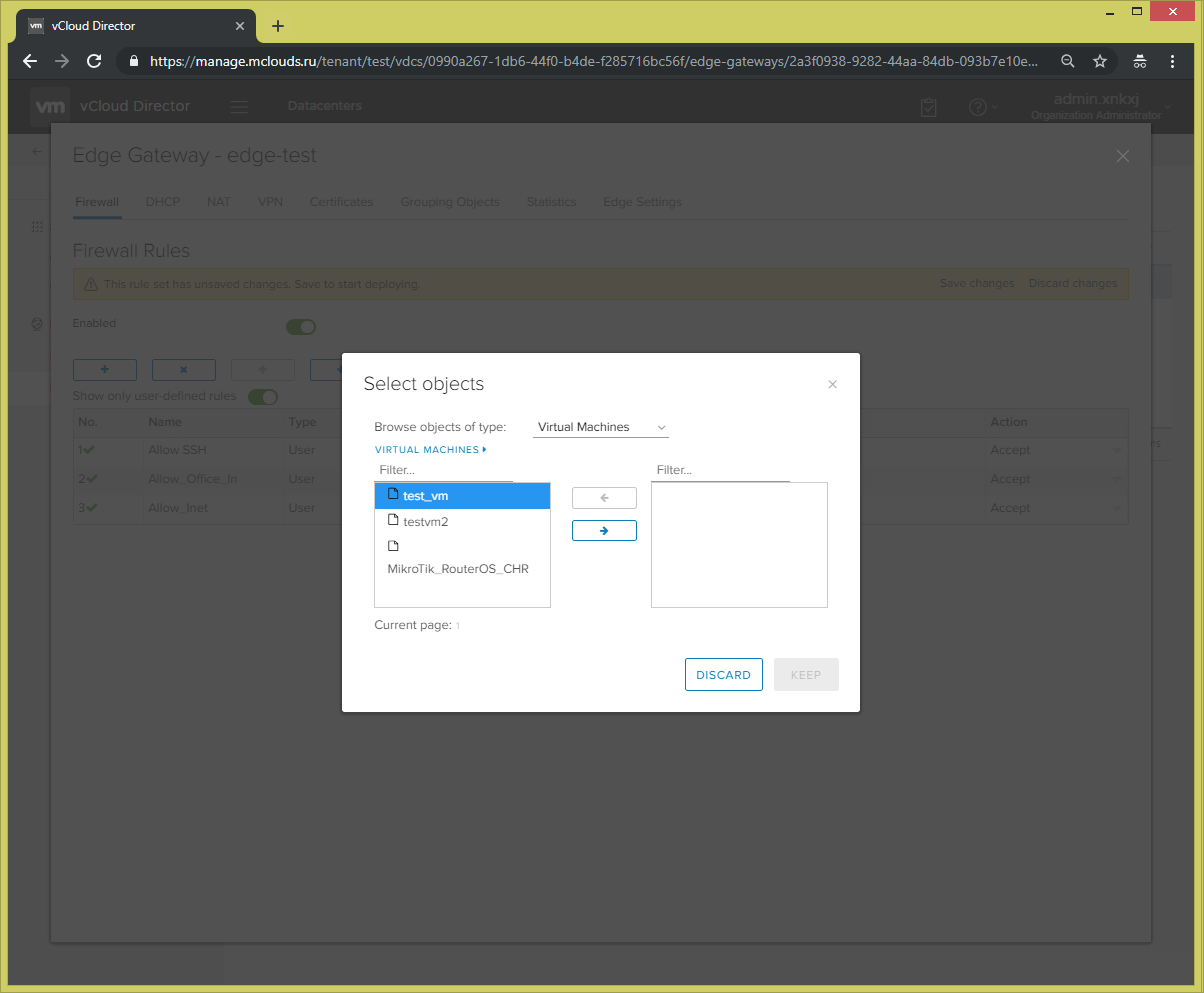Open the help question-mark menu
This screenshot has width=1204, height=993.
coord(984,107)
